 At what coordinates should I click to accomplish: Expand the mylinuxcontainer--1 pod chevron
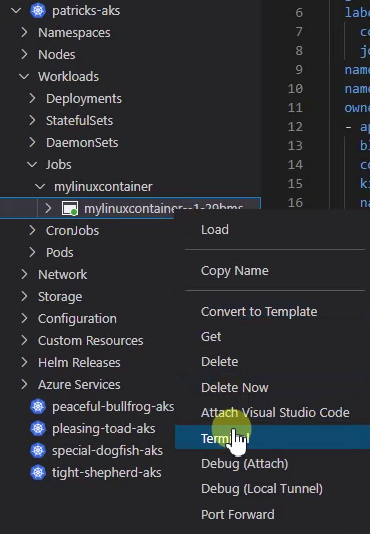coord(48,208)
